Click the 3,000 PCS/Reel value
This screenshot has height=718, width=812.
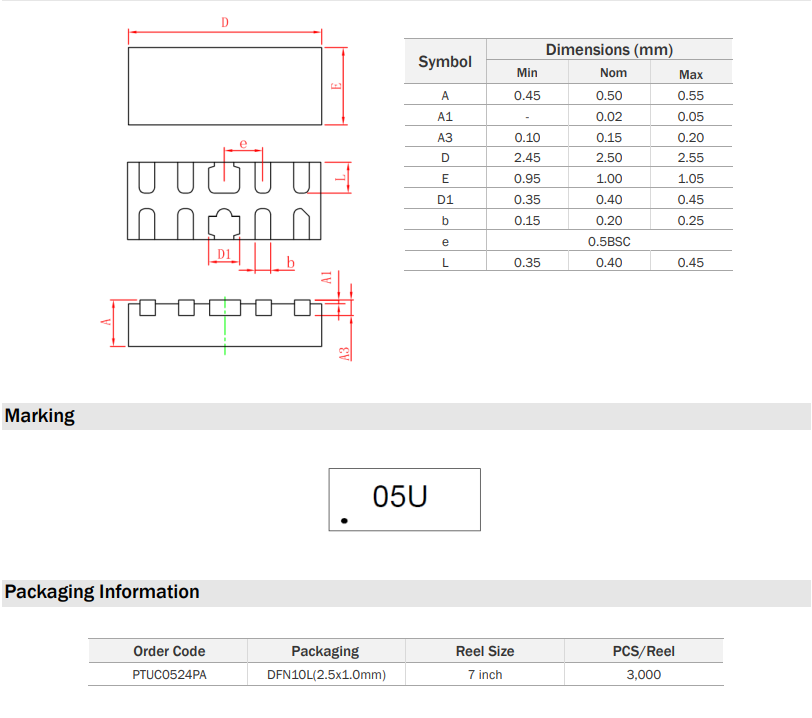pyautogui.click(x=643, y=675)
